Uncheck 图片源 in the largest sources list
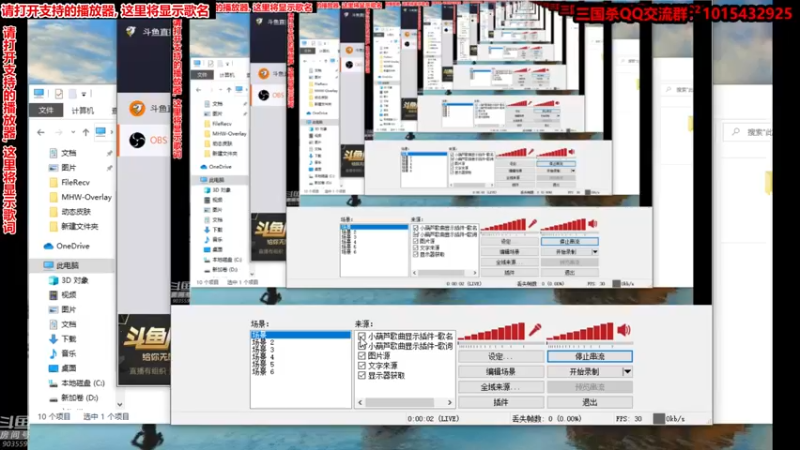Image resolution: width=800 pixels, height=450 pixels. point(362,356)
